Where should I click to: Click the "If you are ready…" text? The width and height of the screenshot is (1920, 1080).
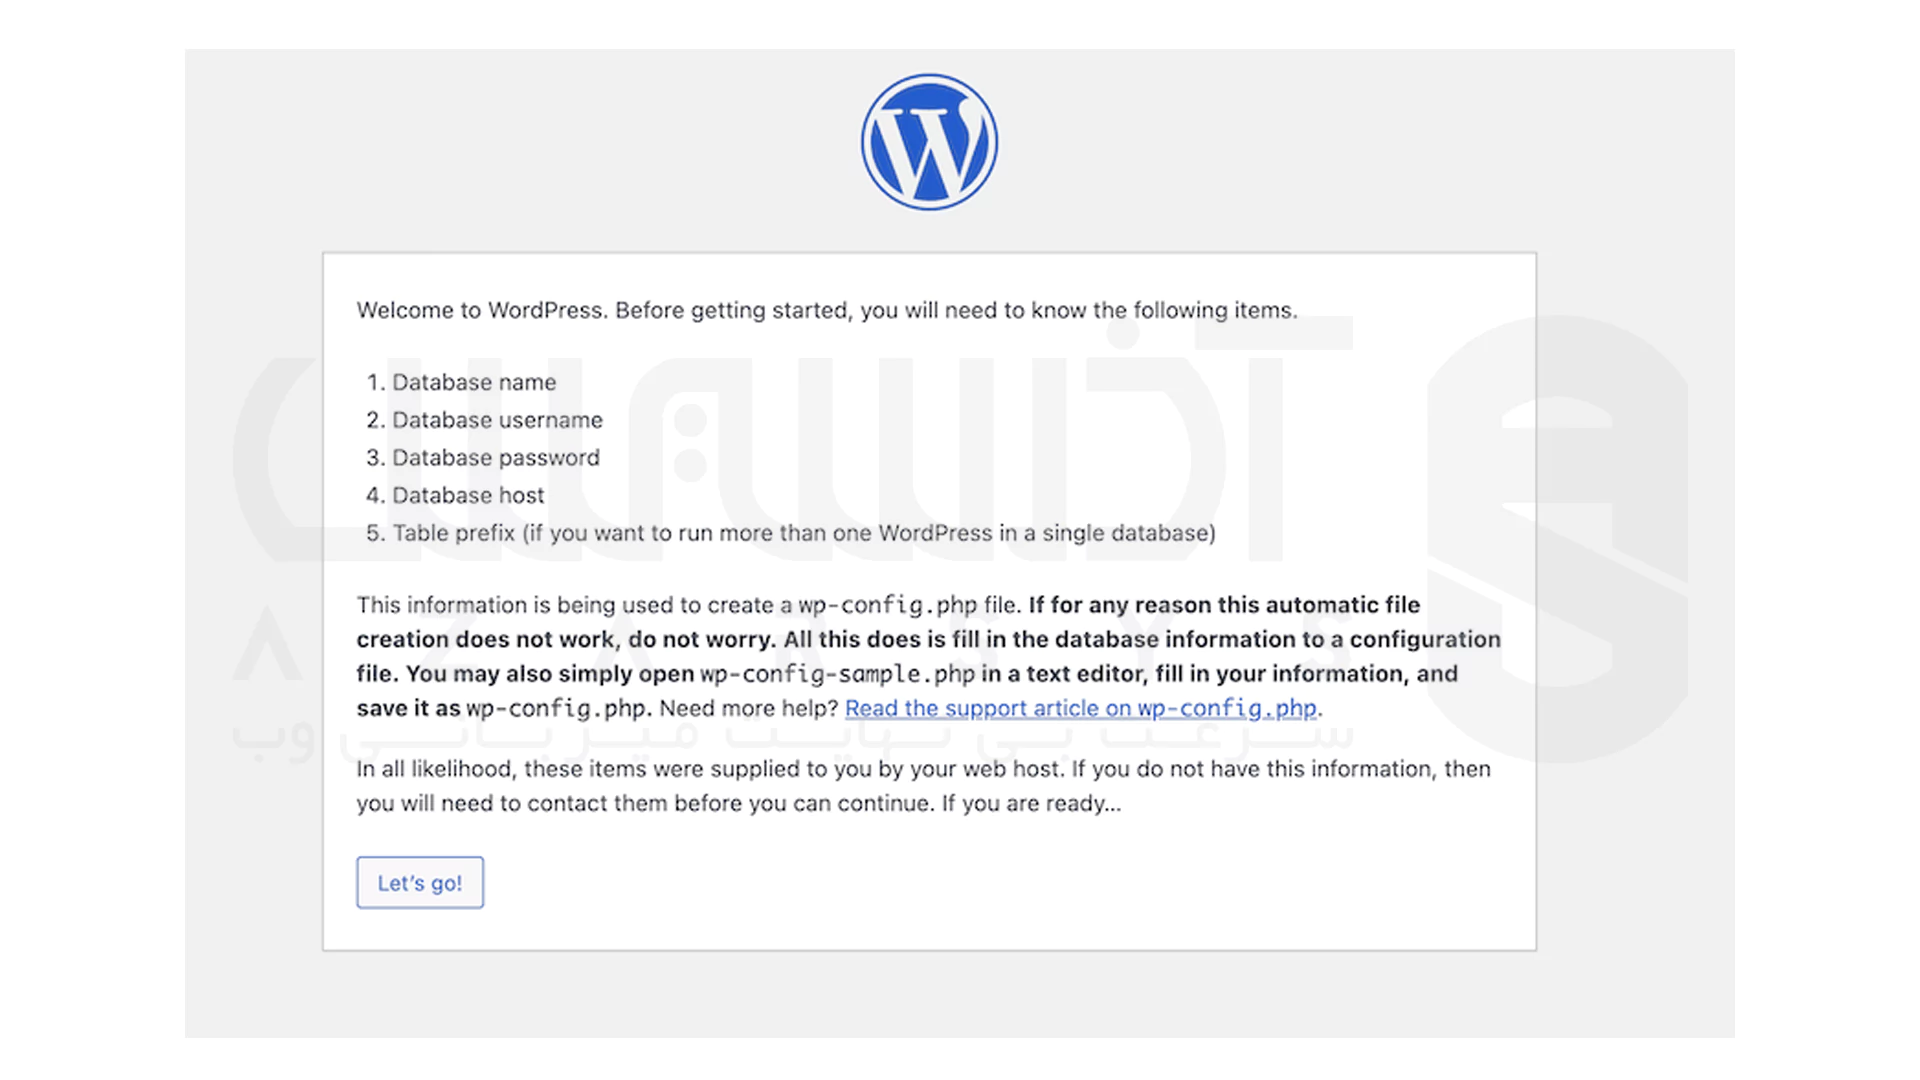1031,803
